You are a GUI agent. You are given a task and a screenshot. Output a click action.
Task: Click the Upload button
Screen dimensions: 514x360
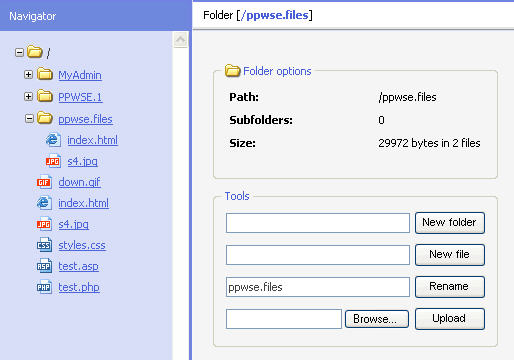[x=450, y=319]
